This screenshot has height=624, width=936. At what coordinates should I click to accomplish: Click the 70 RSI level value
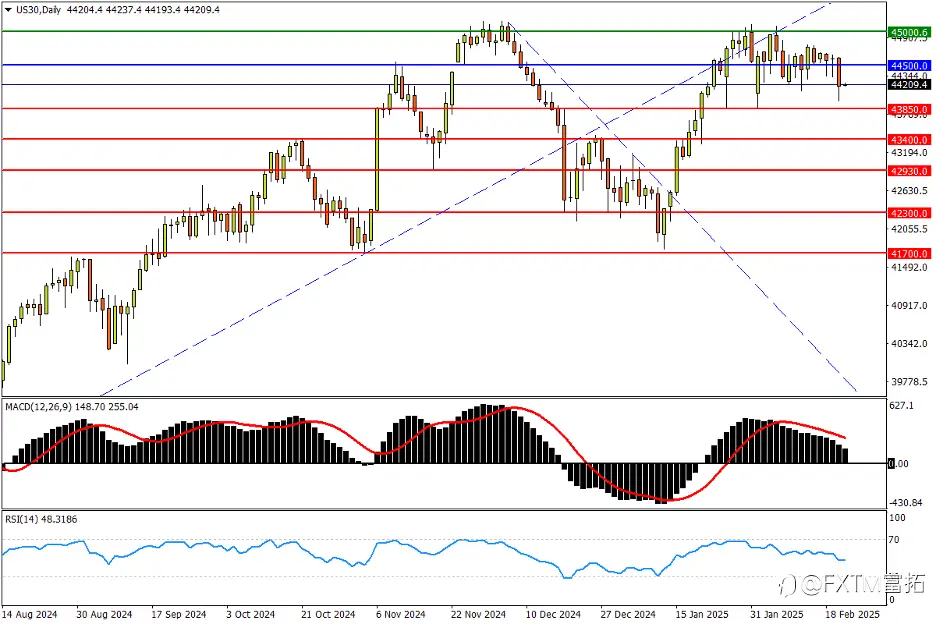(x=894, y=539)
